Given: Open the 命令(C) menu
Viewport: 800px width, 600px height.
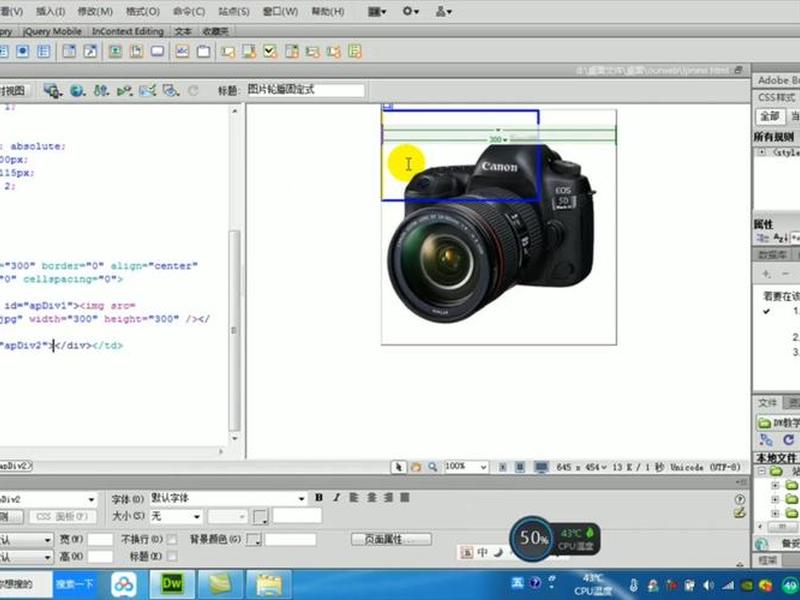Looking at the screenshot, I should pyautogui.click(x=189, y=11).
